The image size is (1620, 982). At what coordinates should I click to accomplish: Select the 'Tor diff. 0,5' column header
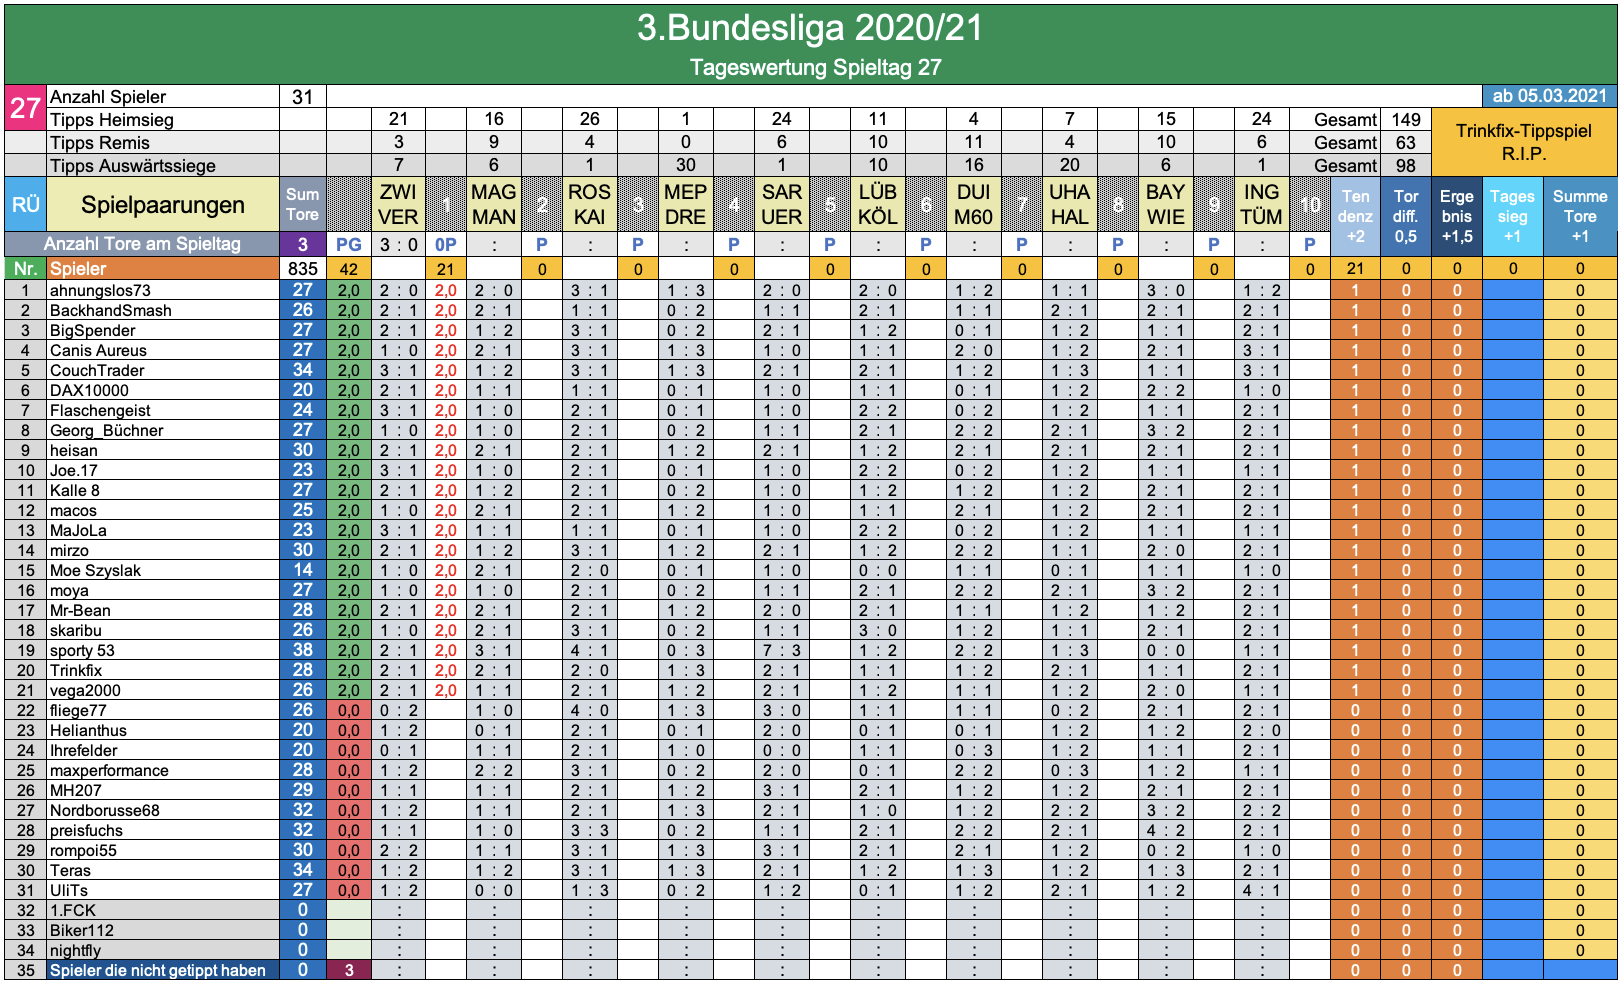1406,216
